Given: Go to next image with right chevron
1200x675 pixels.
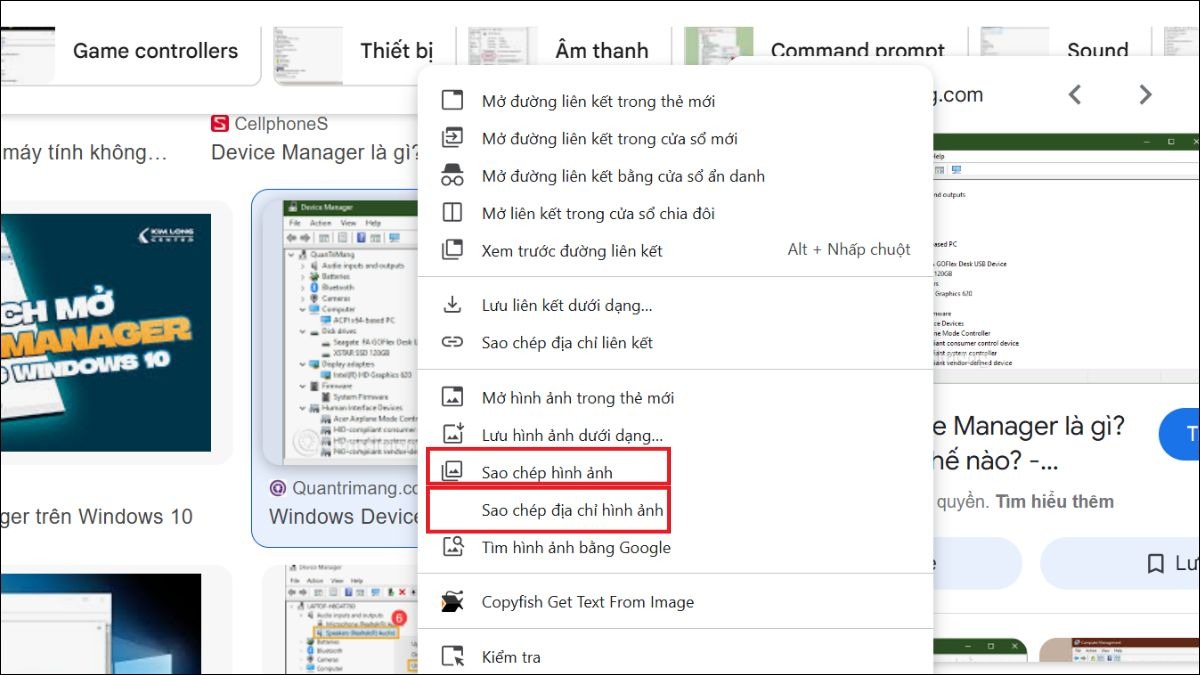Looking at the screenshot, I should click(1145, 95).
